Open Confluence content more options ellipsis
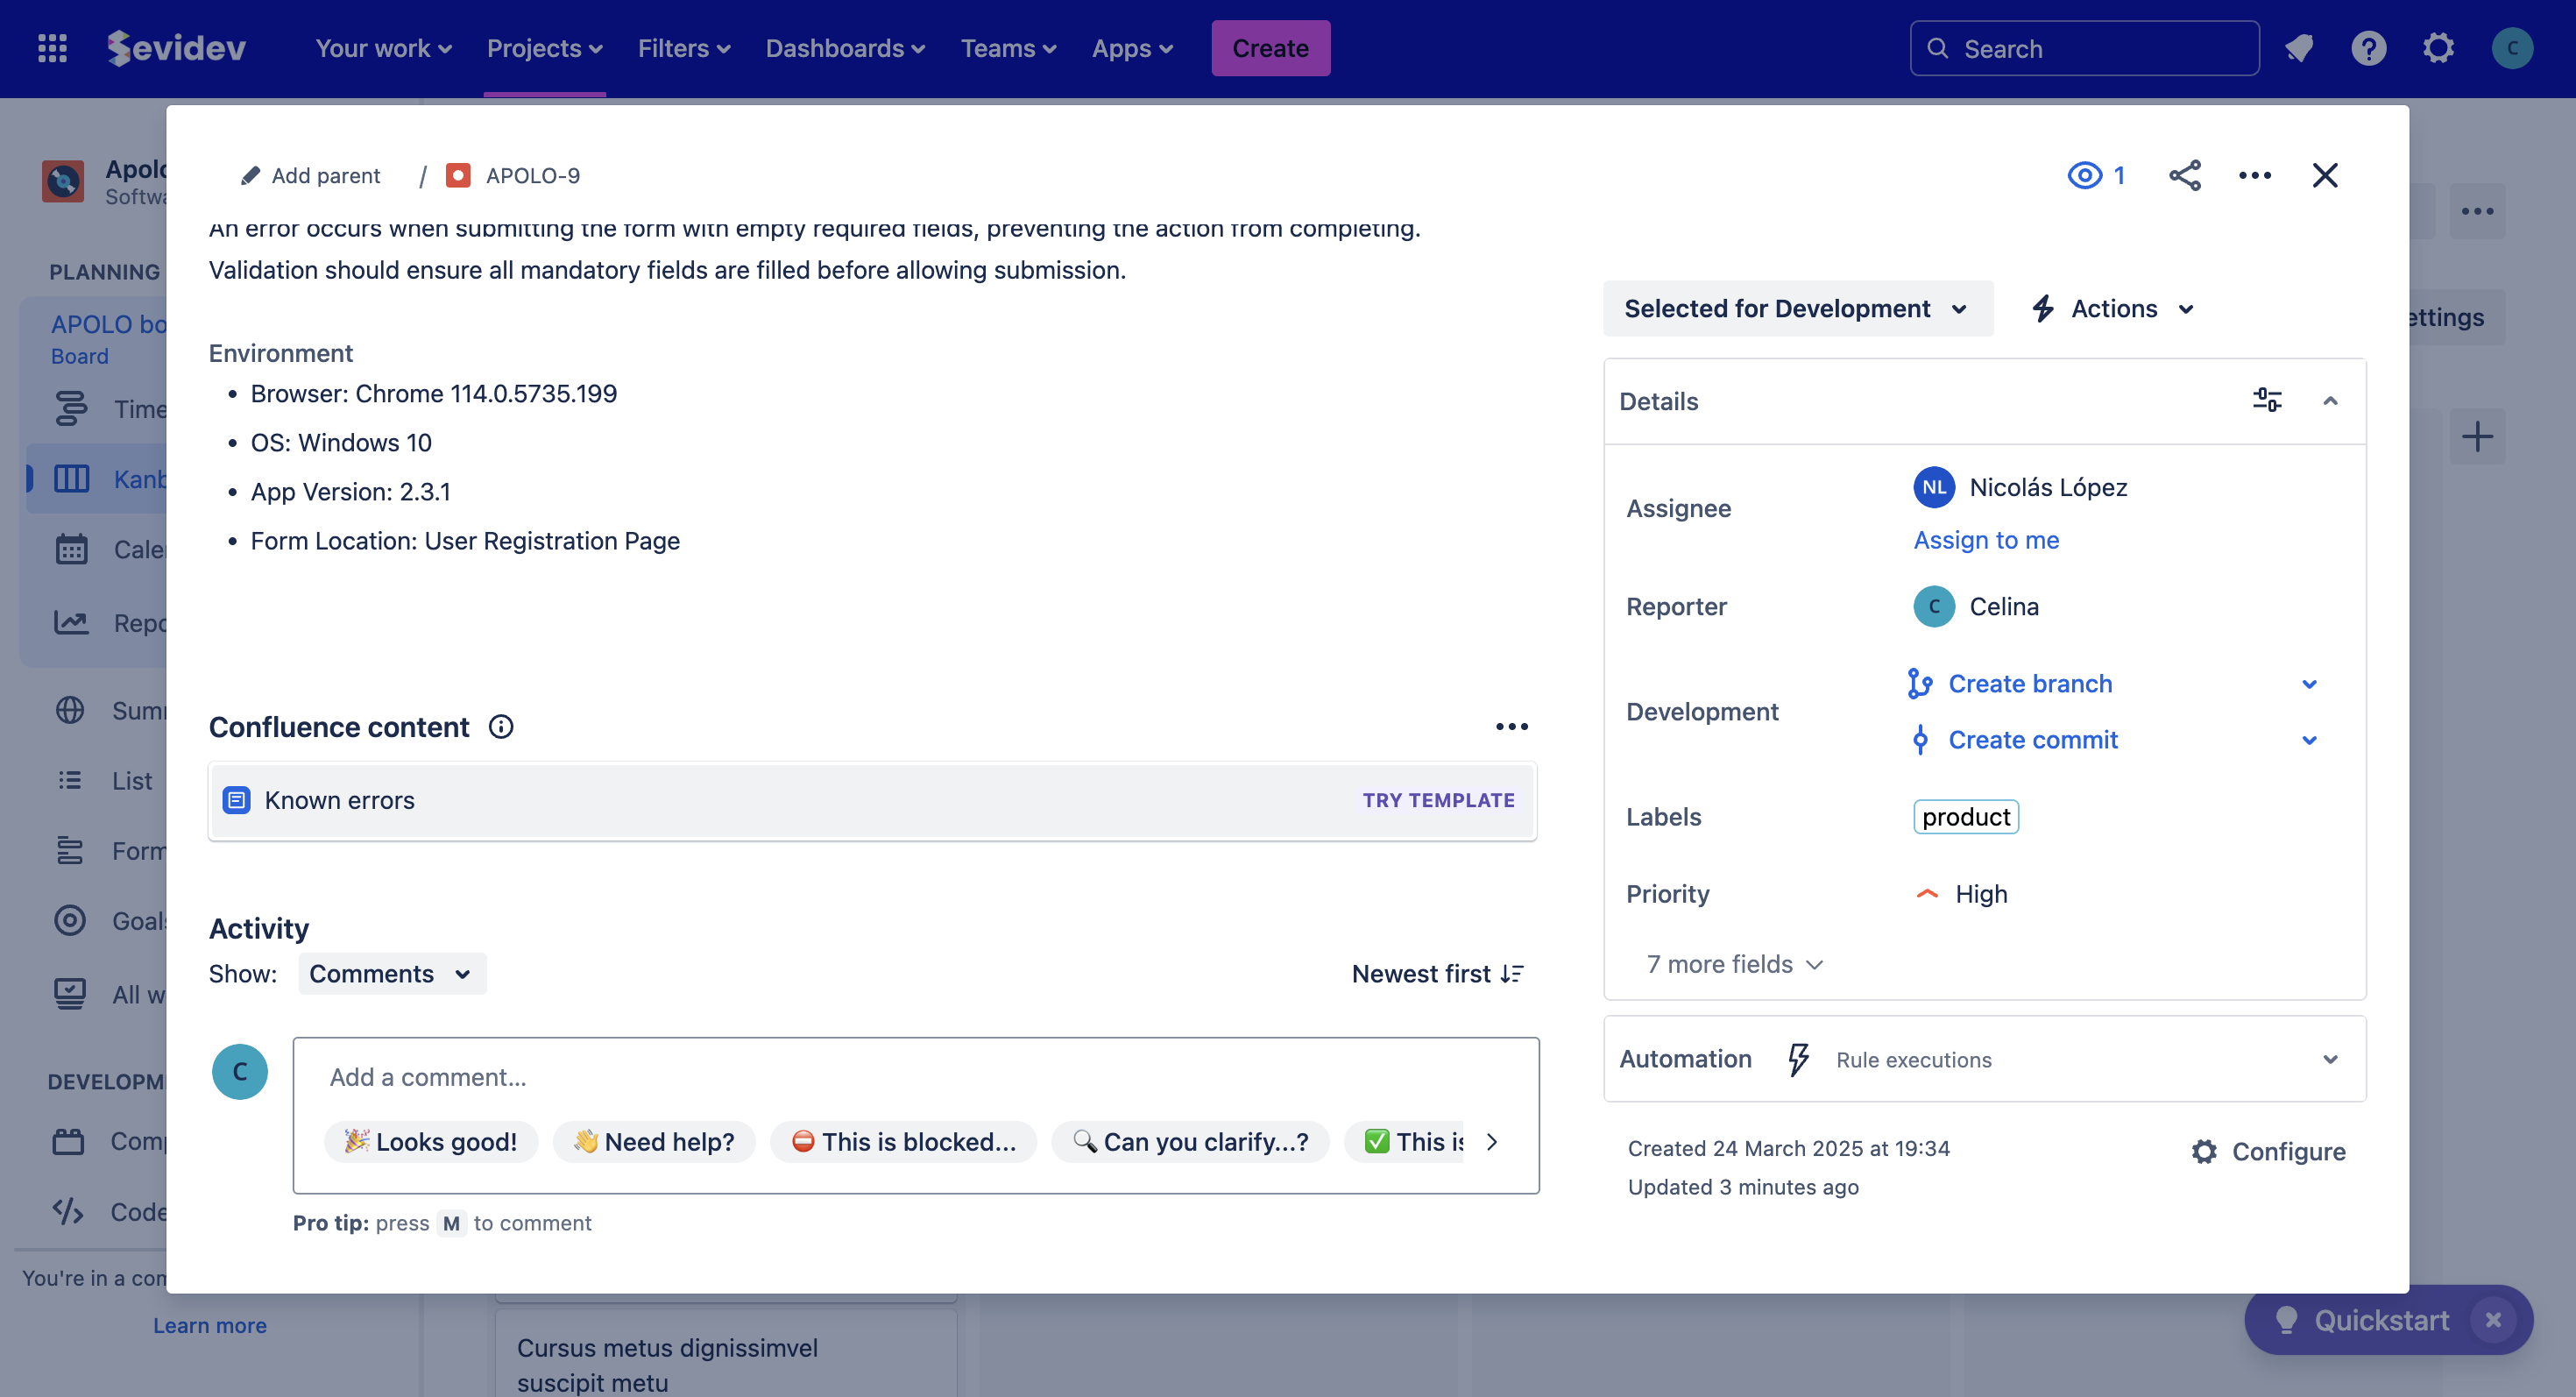The image size is (2576, 1397). (1511, 727)
